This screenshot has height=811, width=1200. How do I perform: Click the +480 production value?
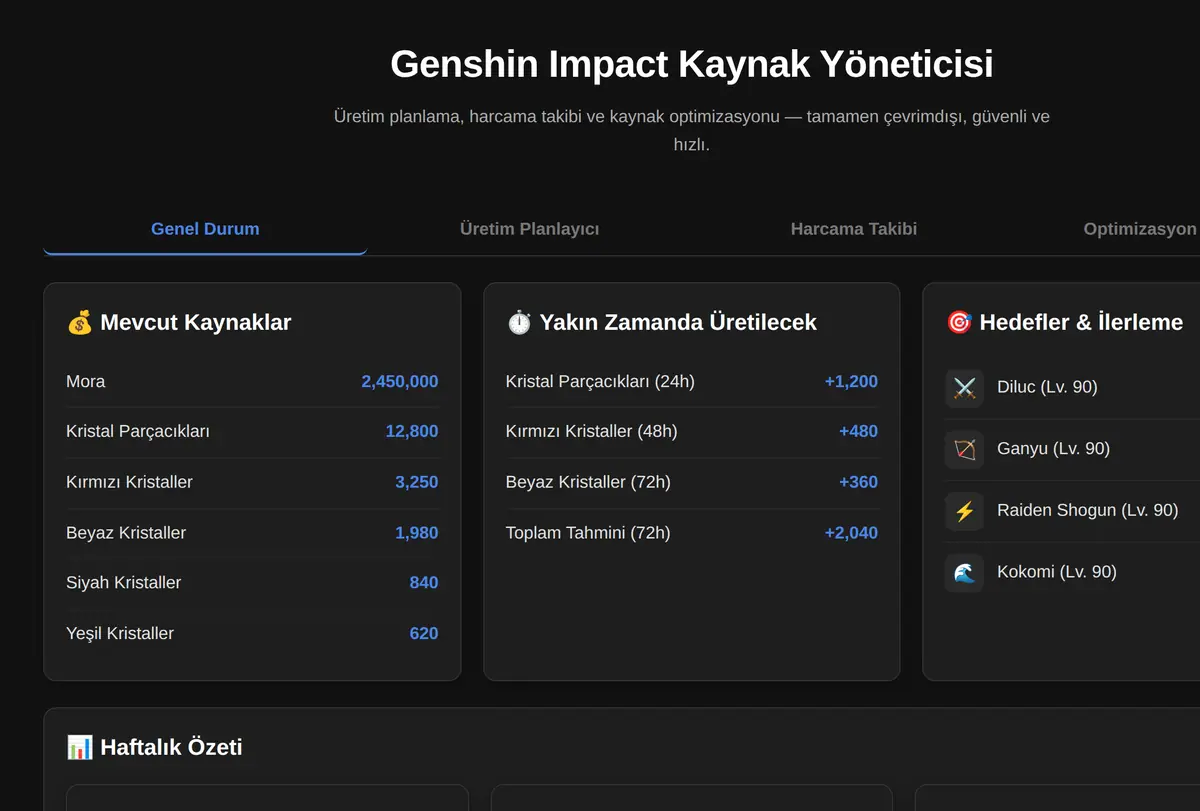[x=858, y=431]
